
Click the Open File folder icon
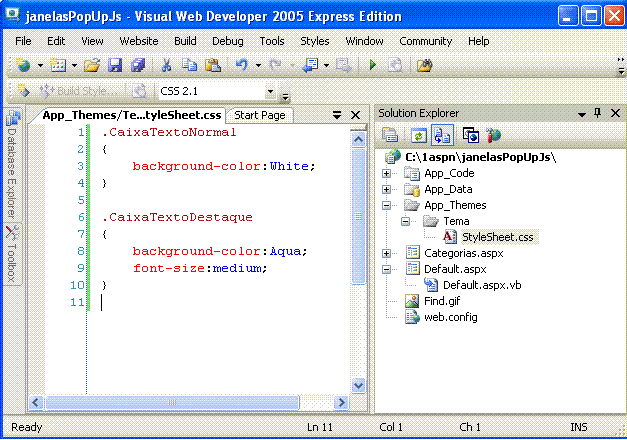coord(92,65)
